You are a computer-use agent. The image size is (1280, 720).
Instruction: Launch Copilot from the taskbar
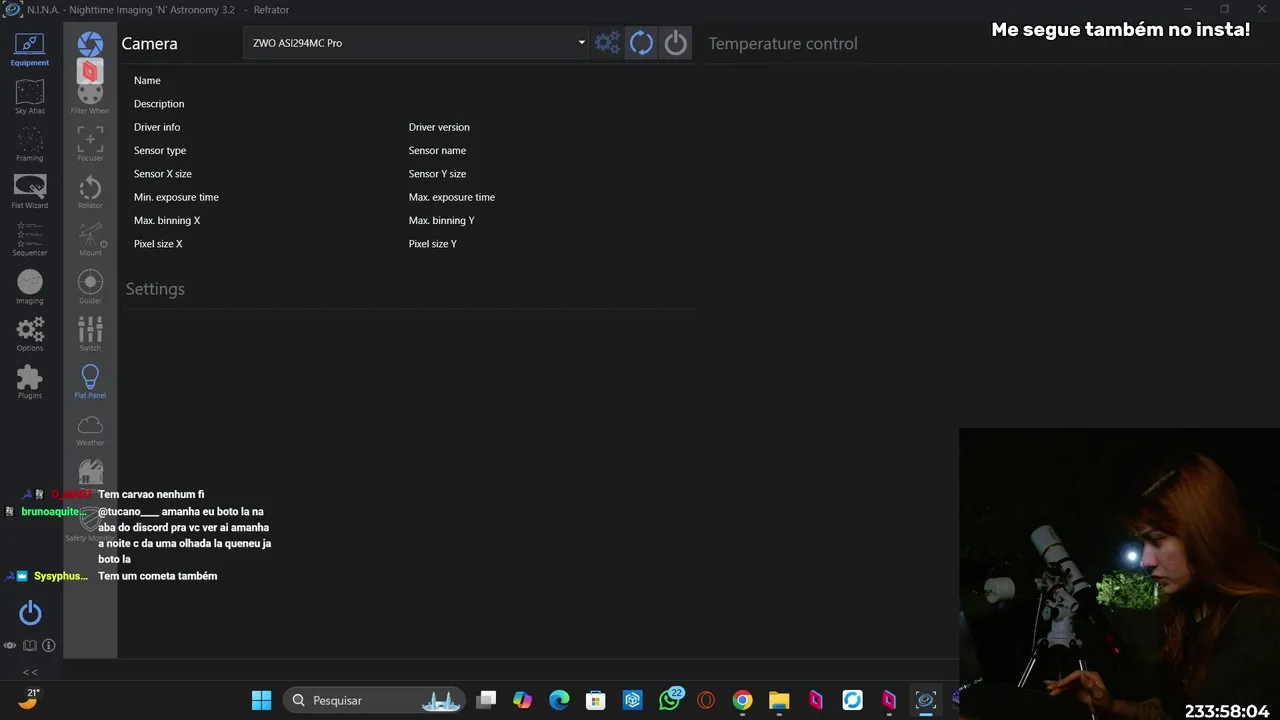(x=523, y=700)
